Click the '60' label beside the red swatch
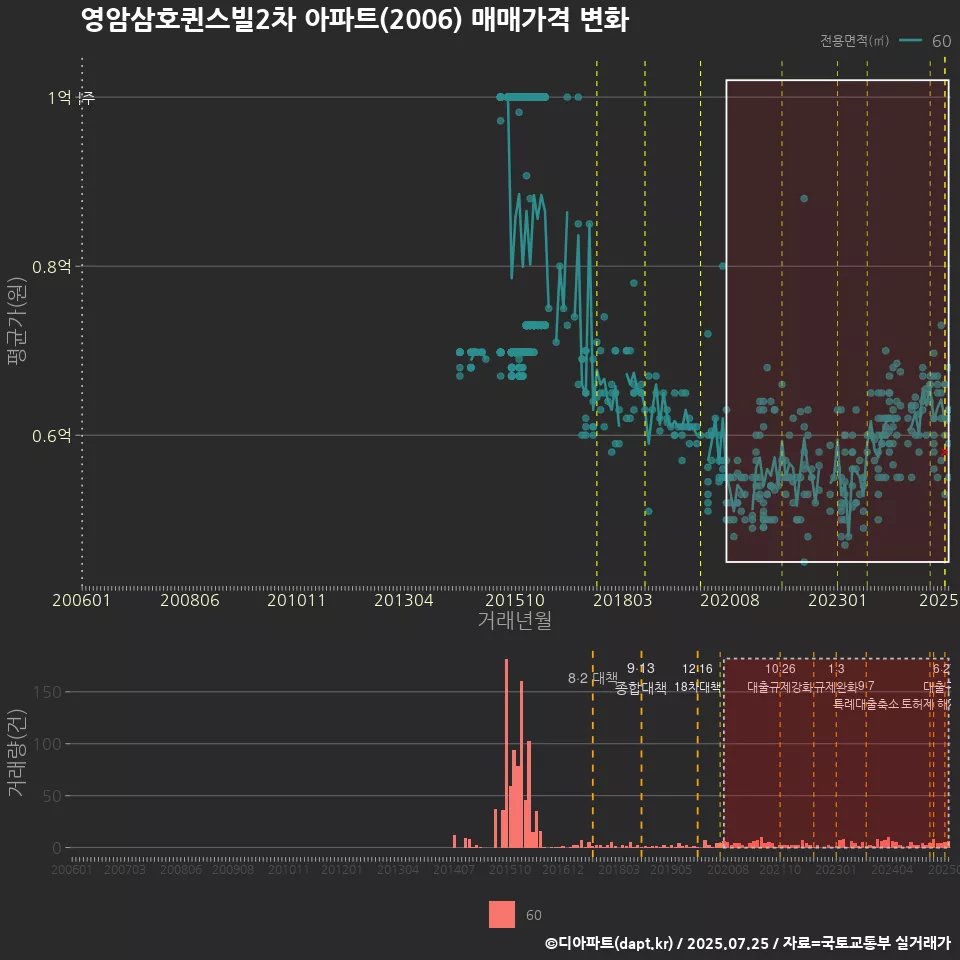The width and height of the screenshot is (960, 960). 534,915
